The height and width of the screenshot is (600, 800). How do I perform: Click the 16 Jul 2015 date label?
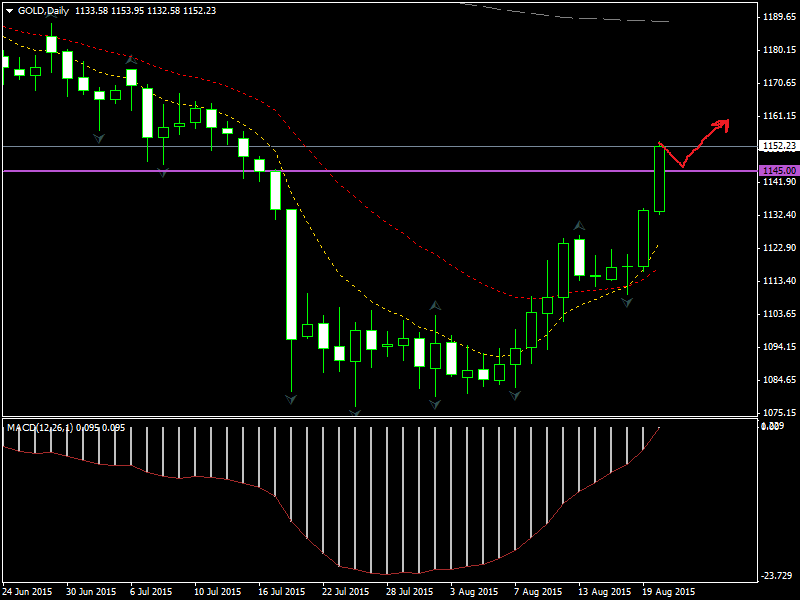click(282, 592)
